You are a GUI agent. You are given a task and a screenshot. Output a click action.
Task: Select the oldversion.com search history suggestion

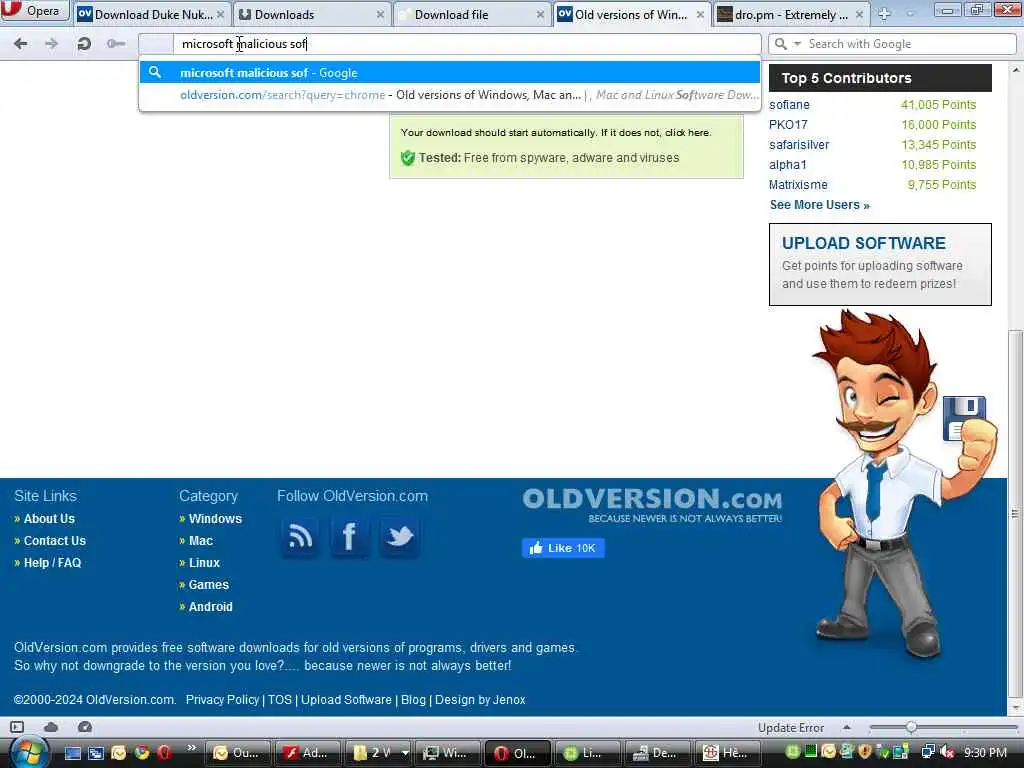(449, 95)
